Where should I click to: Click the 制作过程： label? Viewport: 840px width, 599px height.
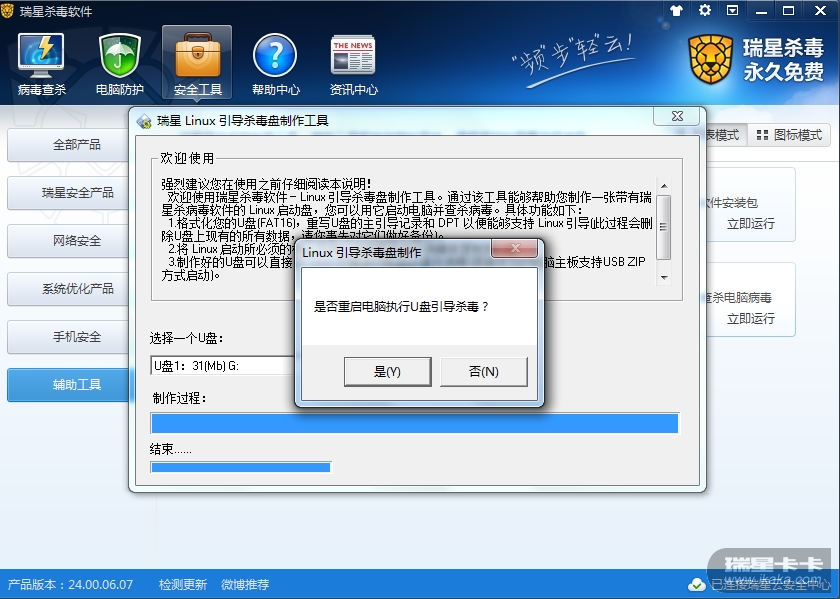179,398
